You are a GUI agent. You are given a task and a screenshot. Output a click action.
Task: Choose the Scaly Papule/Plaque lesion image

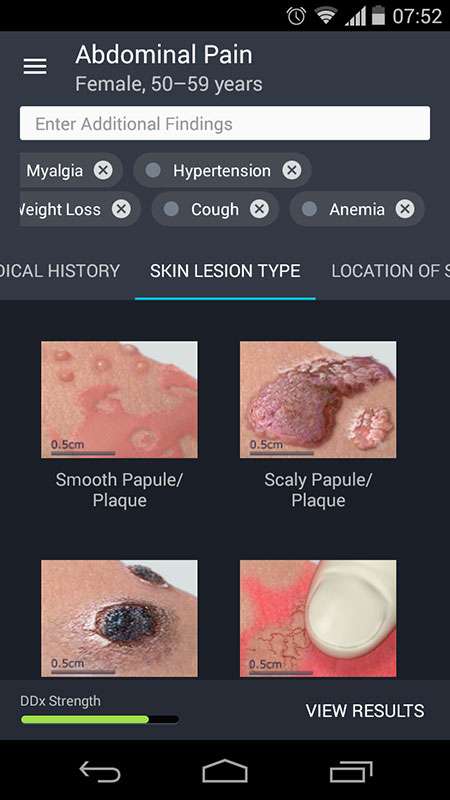[318, 399]
